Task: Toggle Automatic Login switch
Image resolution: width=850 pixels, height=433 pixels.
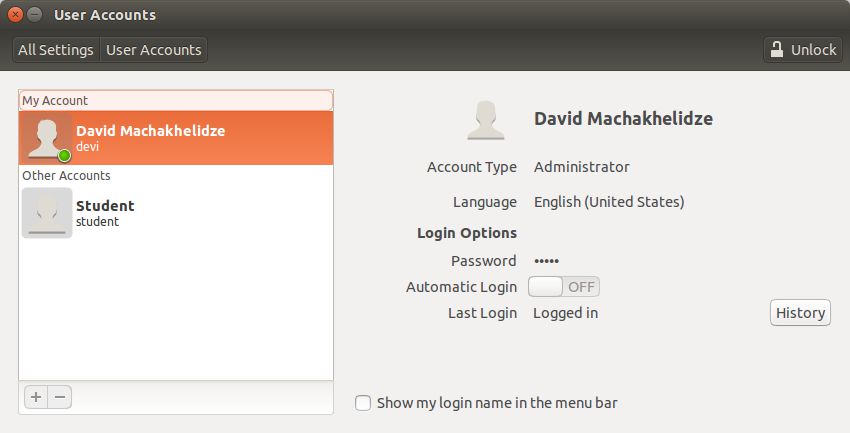Action: (564, 287)
